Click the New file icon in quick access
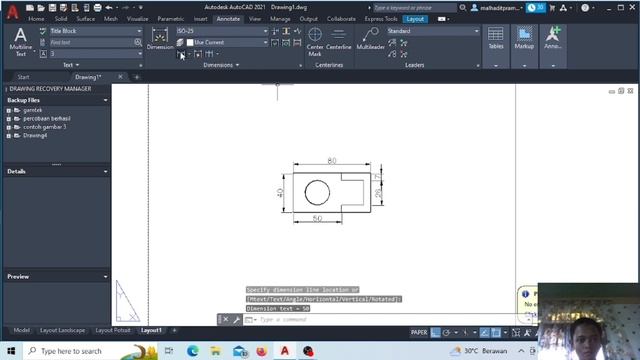The height and width of the screenshot is (360, 640). click(30, 8)
